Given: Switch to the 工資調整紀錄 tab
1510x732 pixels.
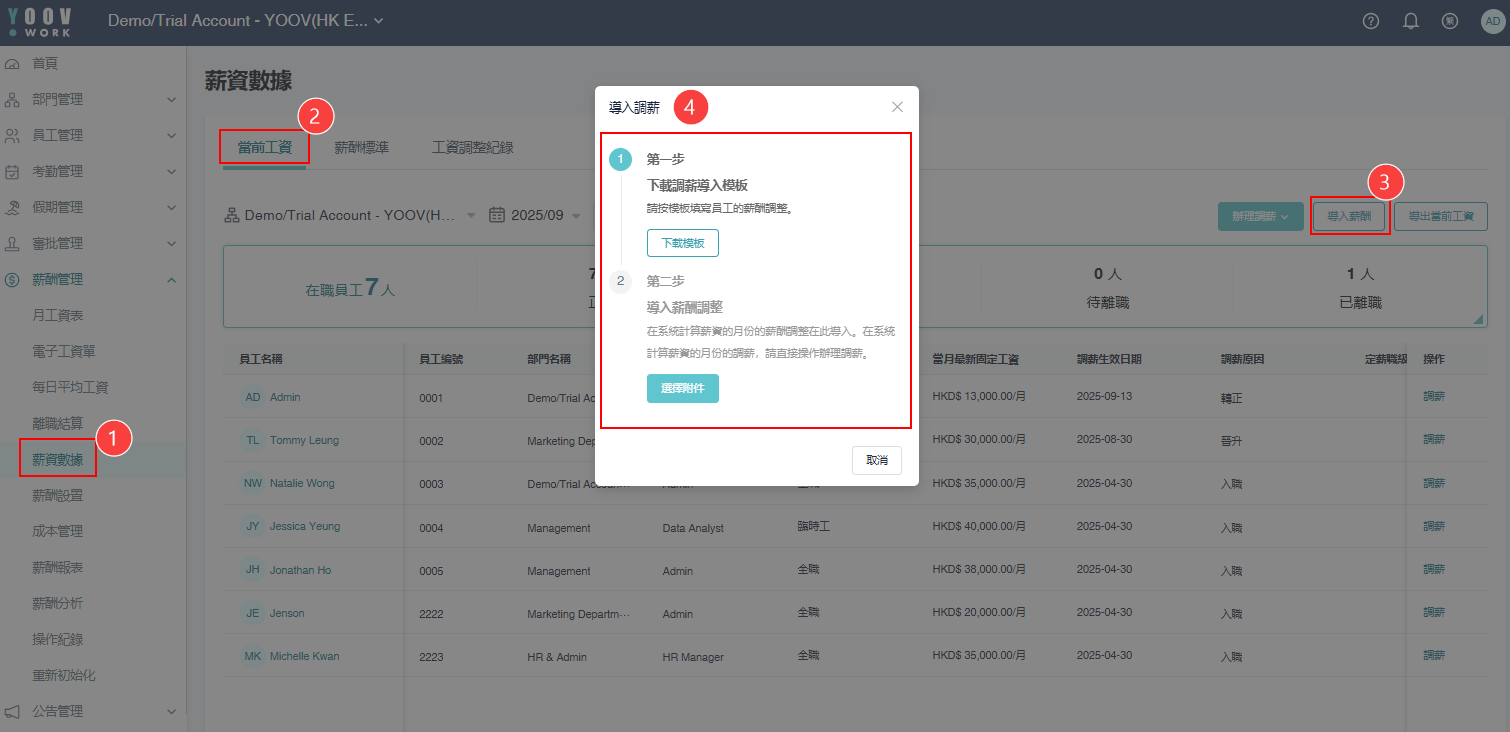Looking at the screenshot, I should coord(472,148).
